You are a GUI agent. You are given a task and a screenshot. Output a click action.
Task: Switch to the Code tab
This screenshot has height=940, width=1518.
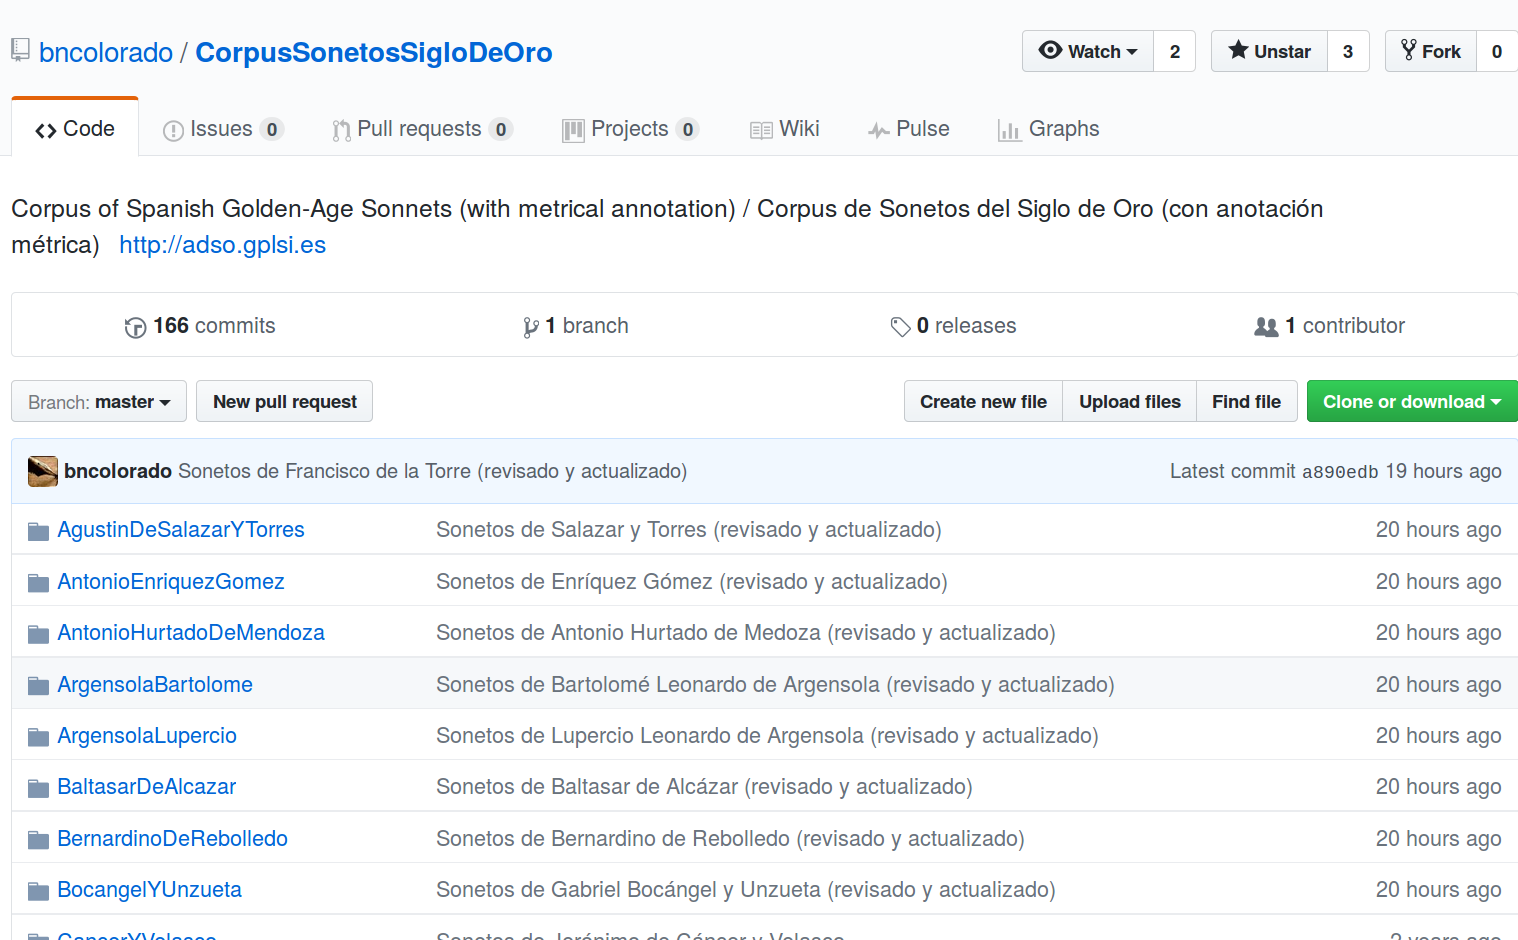(x=75, y=129)
